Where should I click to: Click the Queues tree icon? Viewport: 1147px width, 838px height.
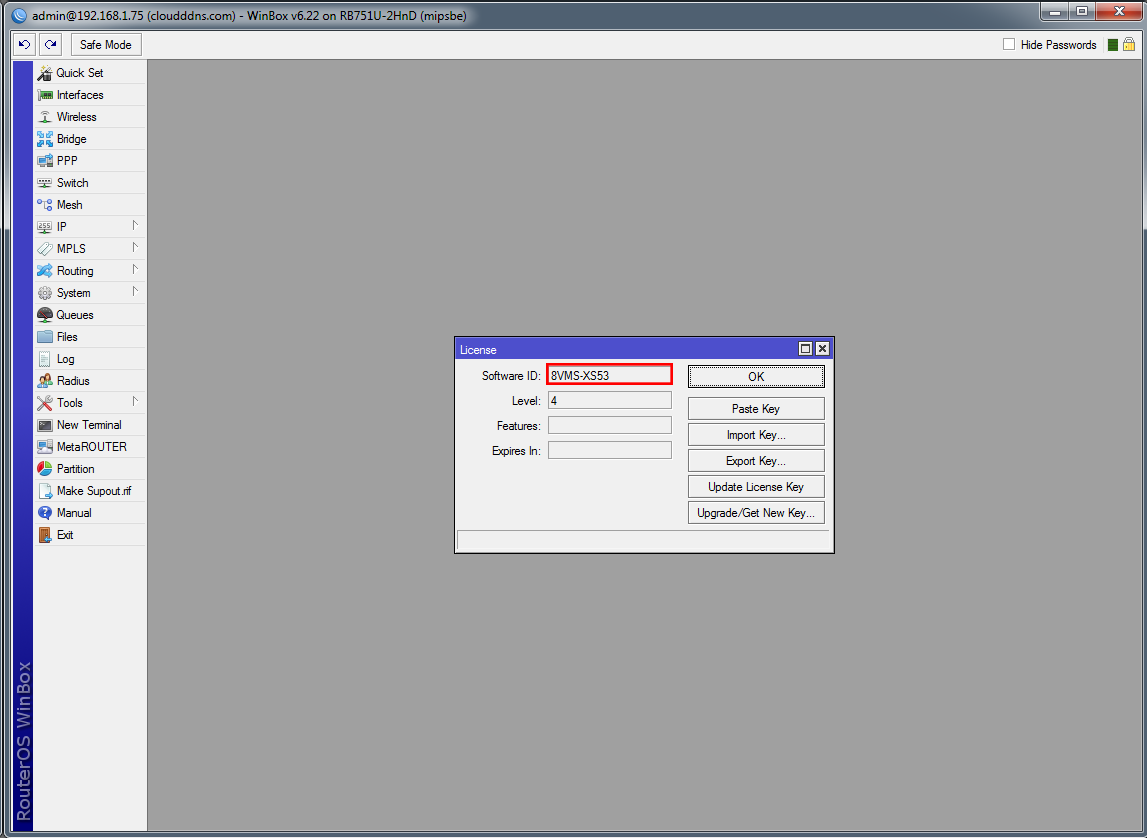point(45,315)
